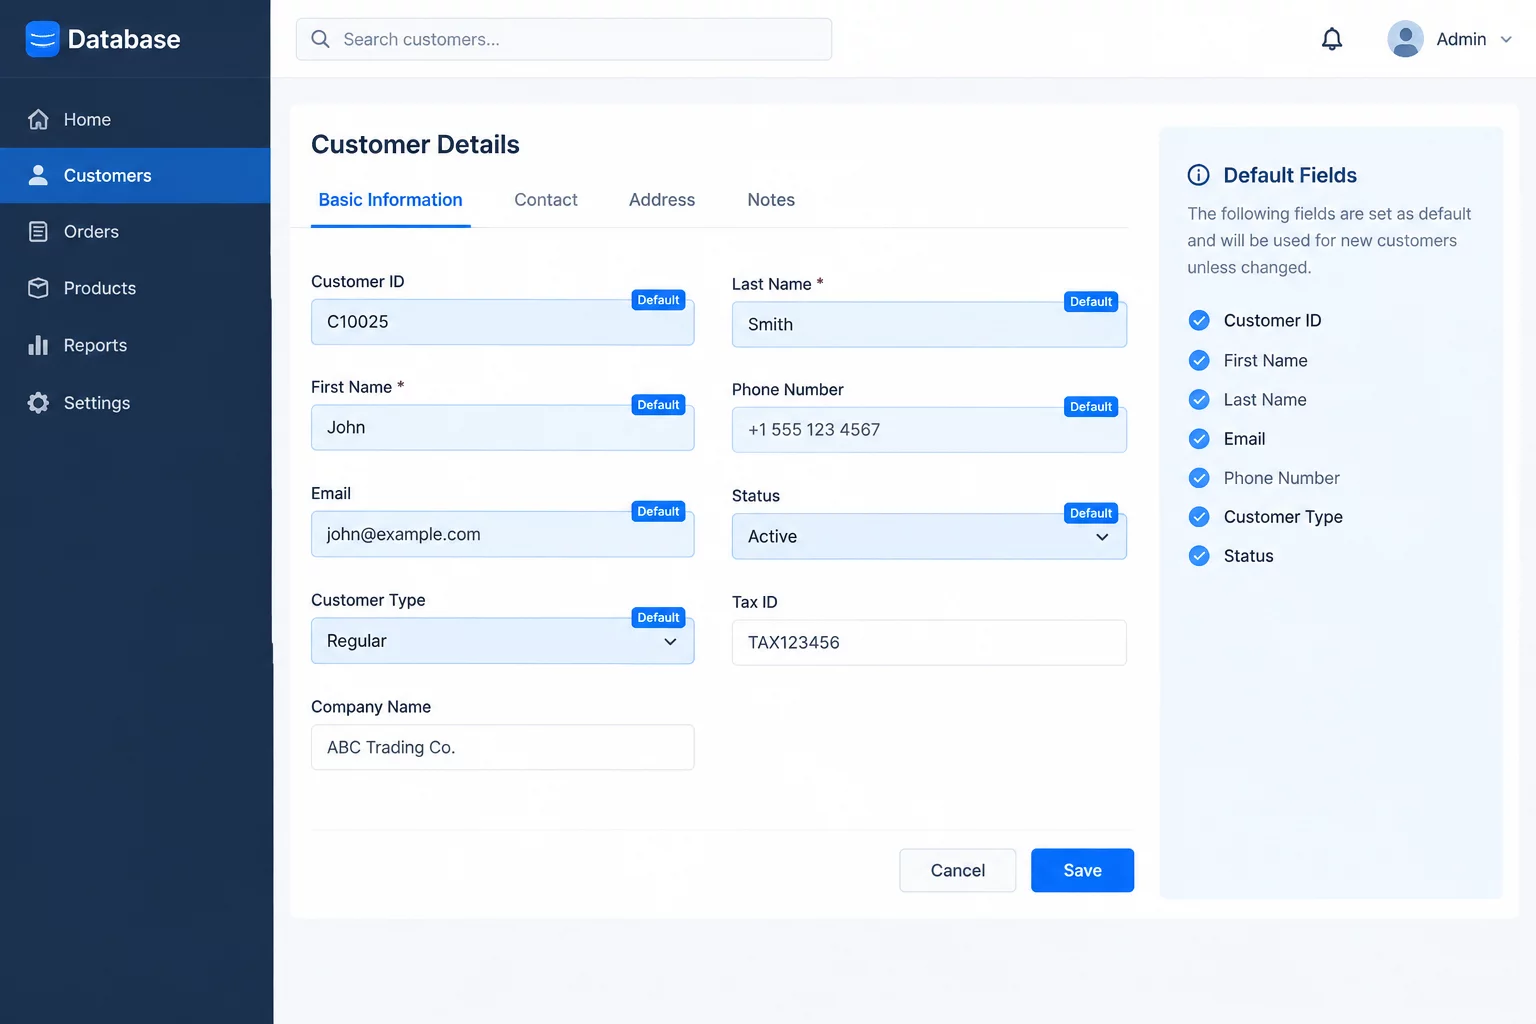Open the Notes tab

point(771,200)
